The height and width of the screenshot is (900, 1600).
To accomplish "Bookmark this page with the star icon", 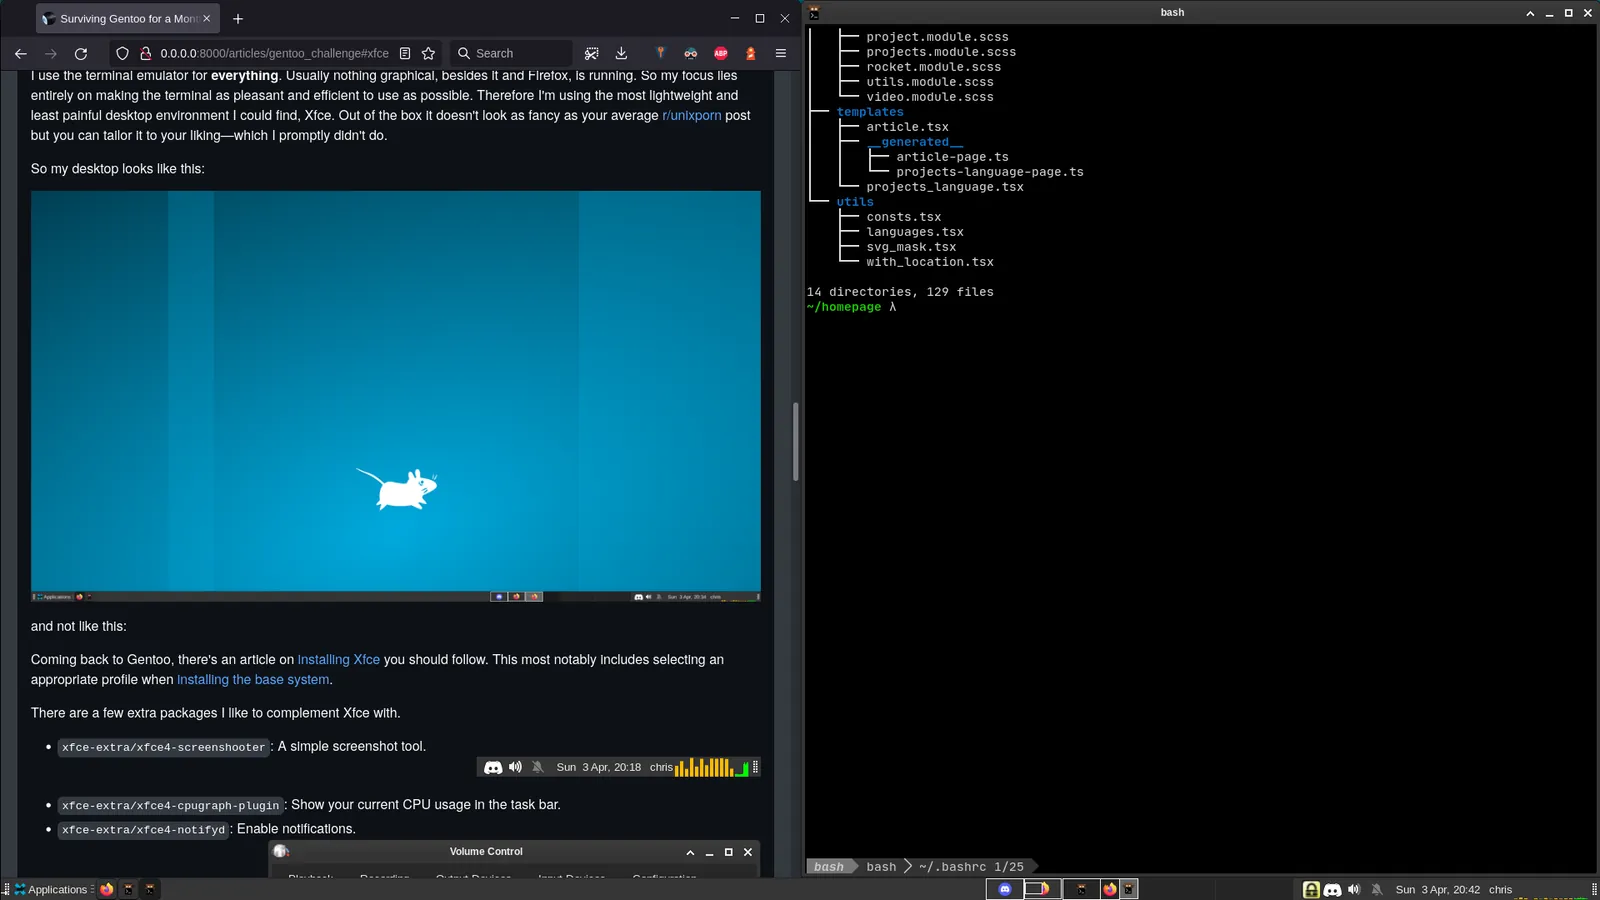I will tap(428, 54).
